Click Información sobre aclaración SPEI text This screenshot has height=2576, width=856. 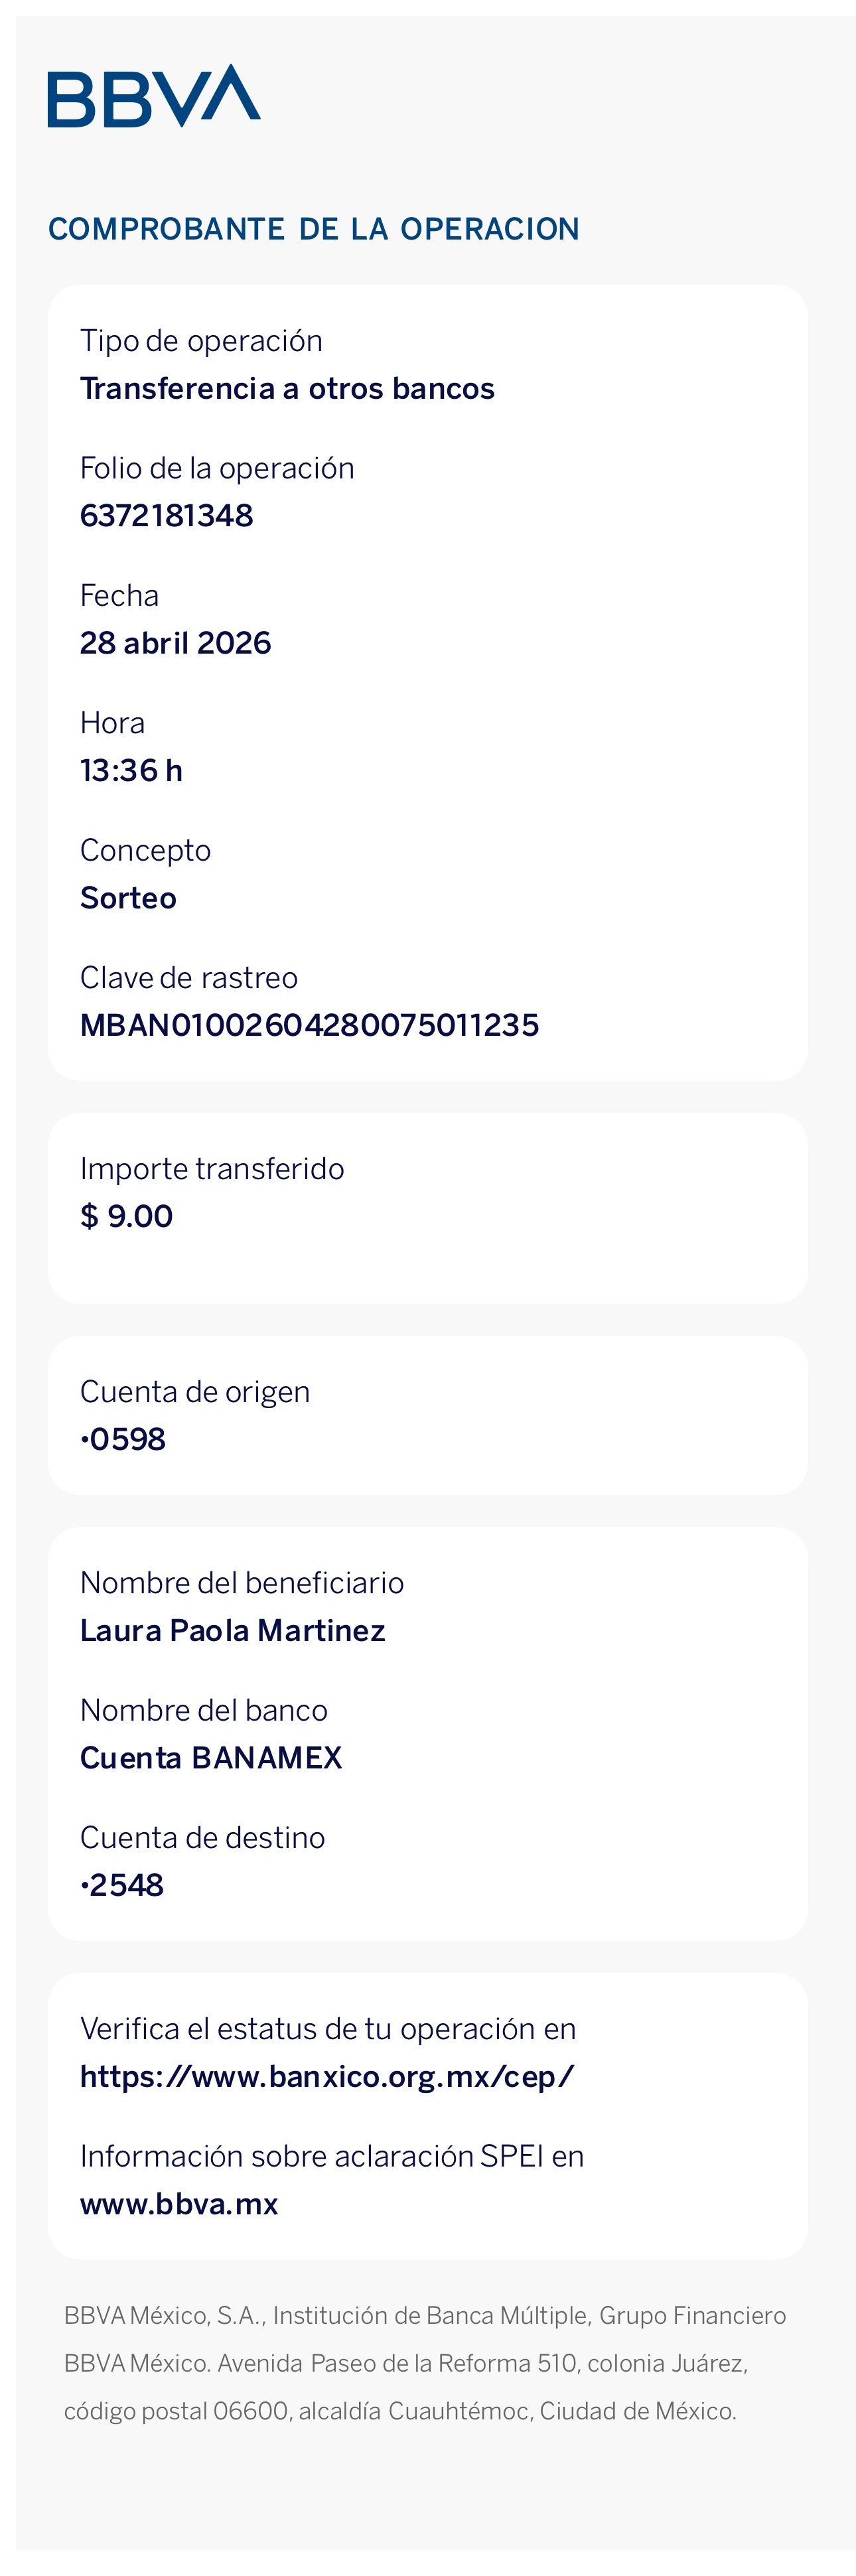click(x=332, y=2157)
